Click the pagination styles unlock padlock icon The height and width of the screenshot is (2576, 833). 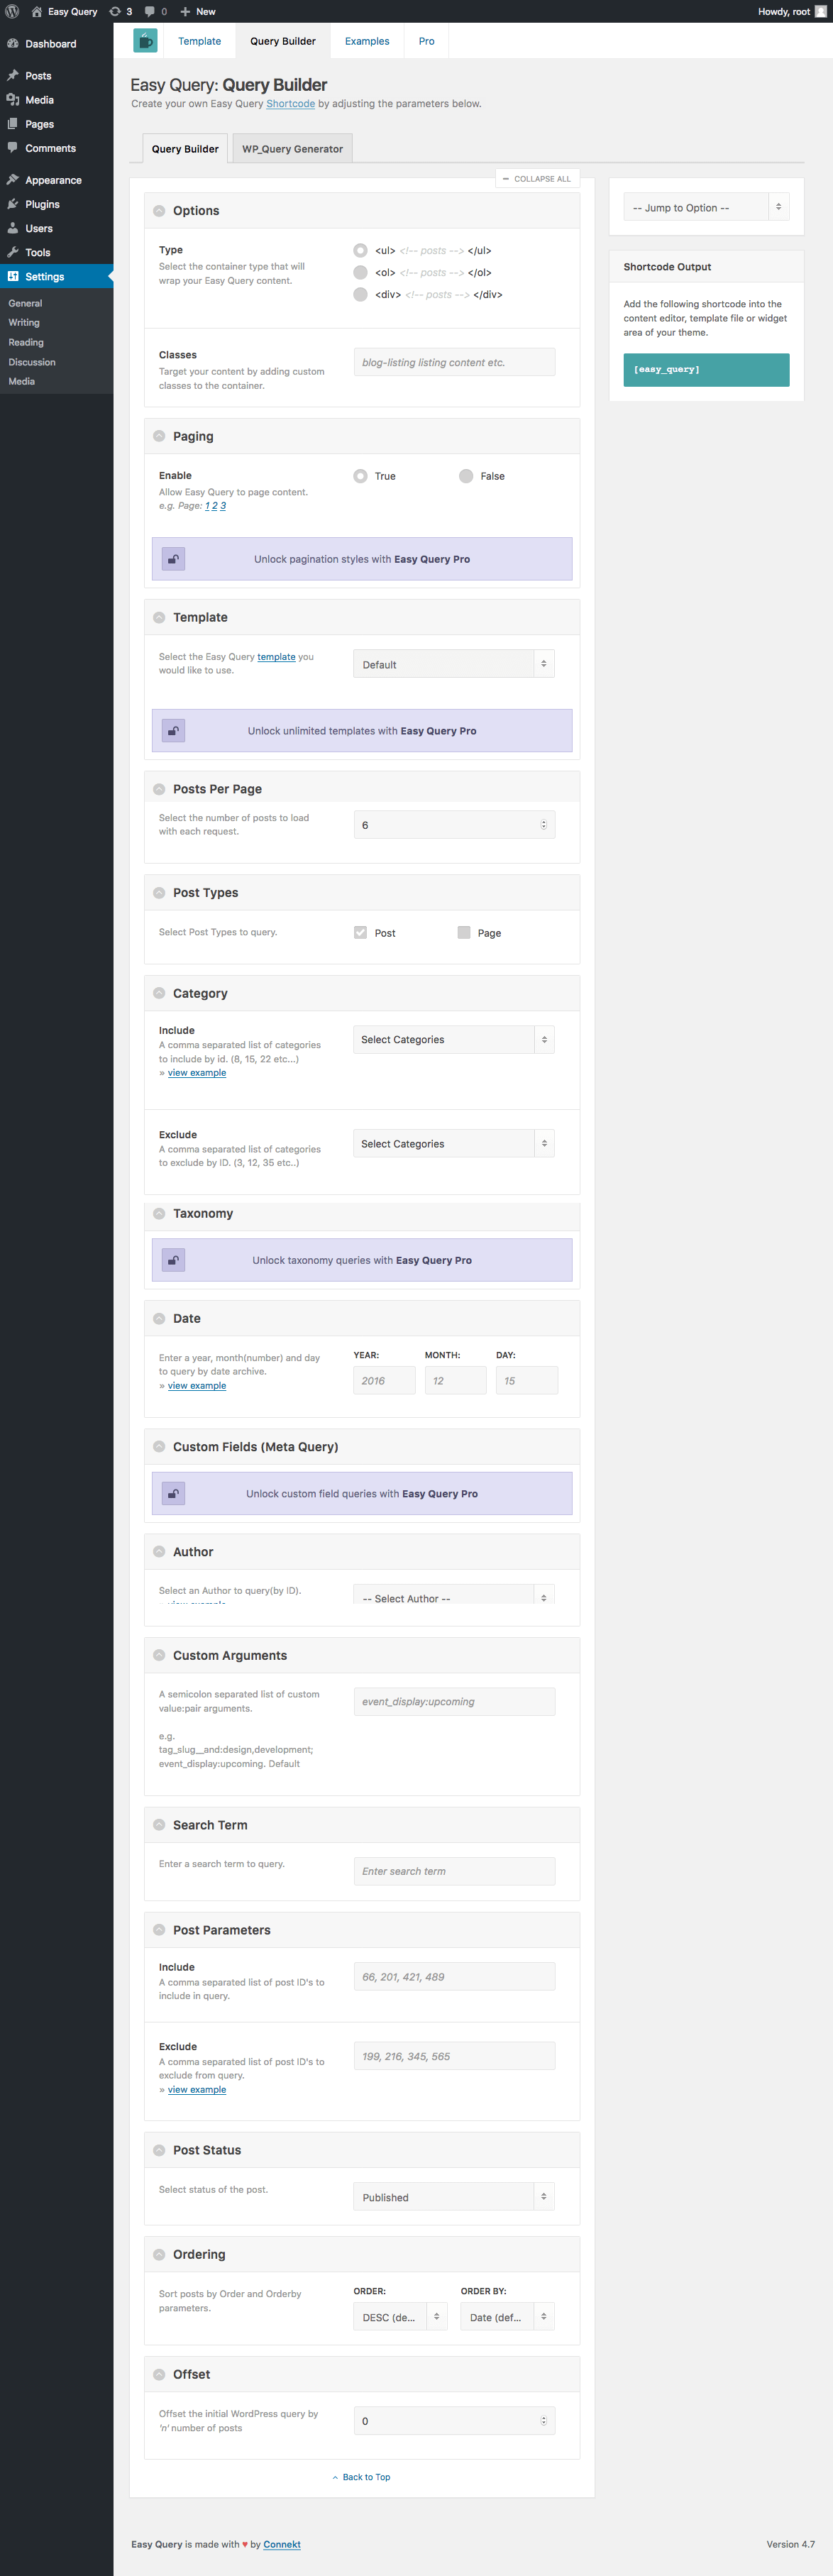pyautogui.click(x=174, y=559)
